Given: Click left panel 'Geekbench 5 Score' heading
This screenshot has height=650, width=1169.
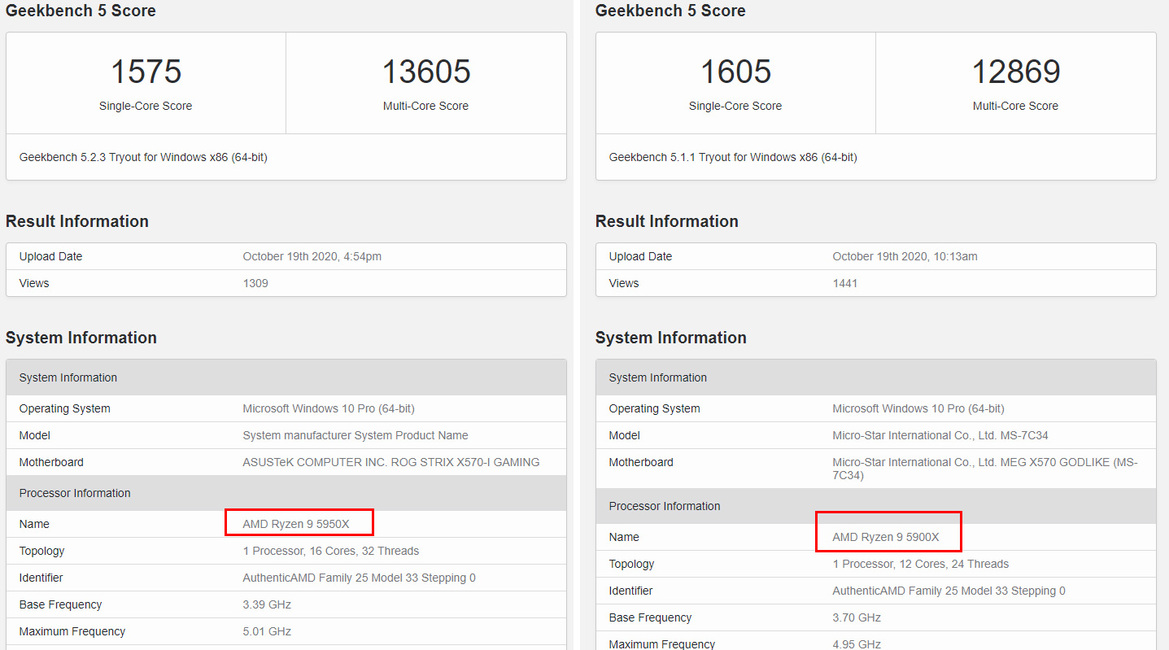Looking at the screenshot, I should pyautogui.click(x=81, y=10).
